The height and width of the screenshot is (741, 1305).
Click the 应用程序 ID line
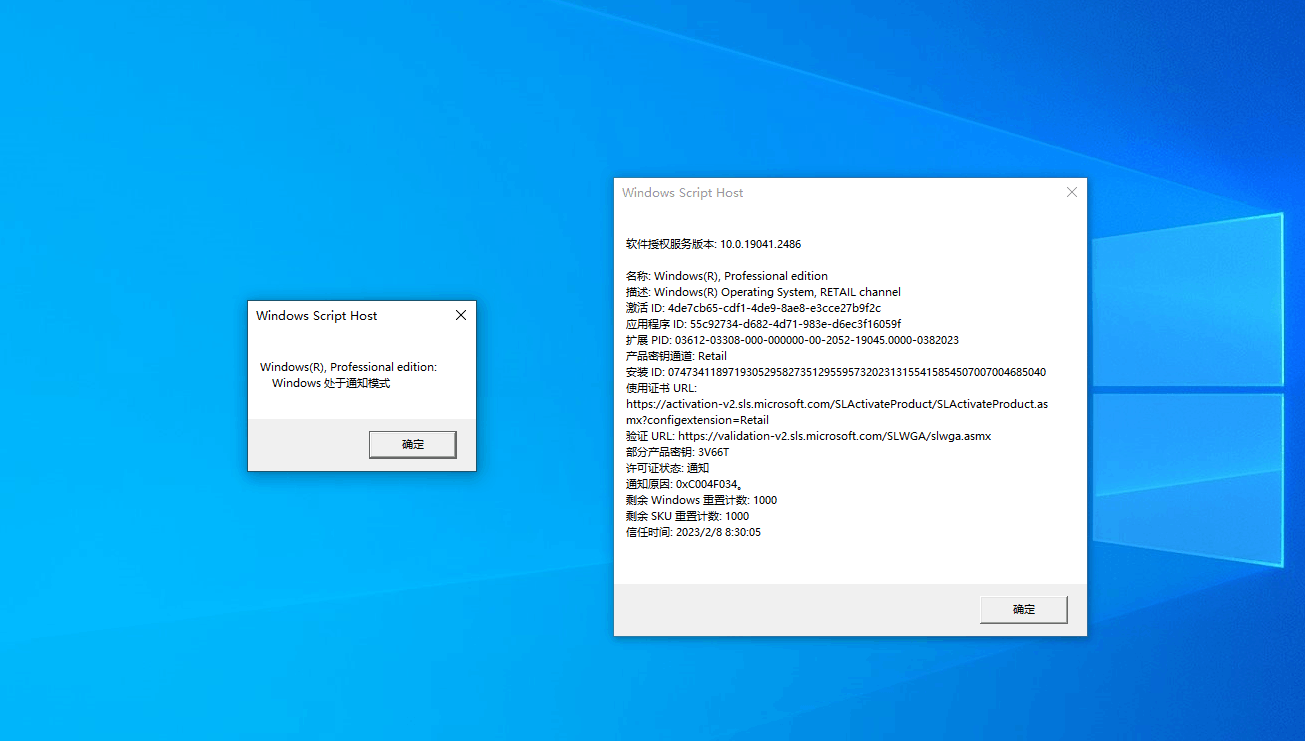(763, 324)
